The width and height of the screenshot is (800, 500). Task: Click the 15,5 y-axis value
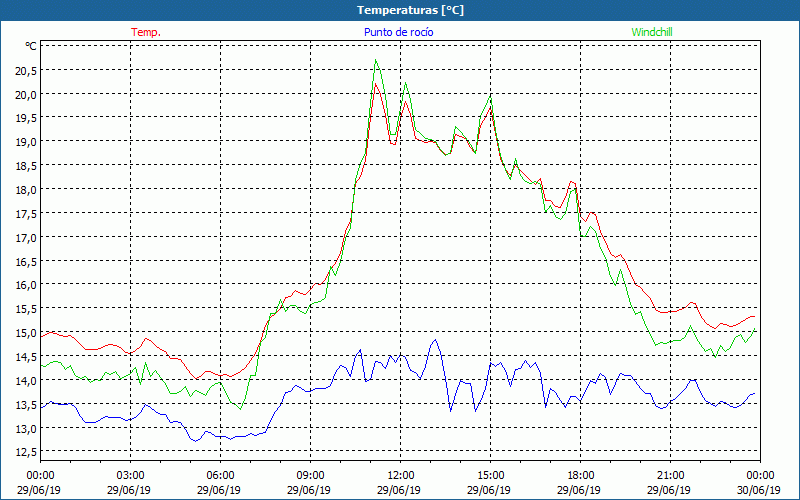[27, 309]
